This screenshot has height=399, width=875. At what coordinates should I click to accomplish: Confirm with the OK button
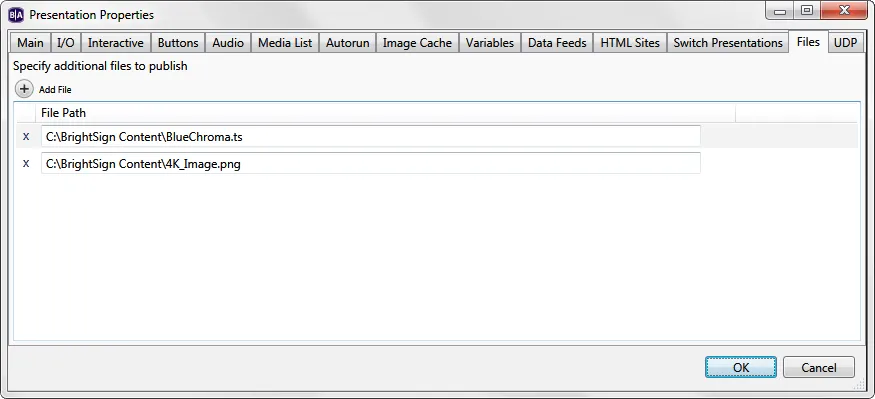pos(741,367)
